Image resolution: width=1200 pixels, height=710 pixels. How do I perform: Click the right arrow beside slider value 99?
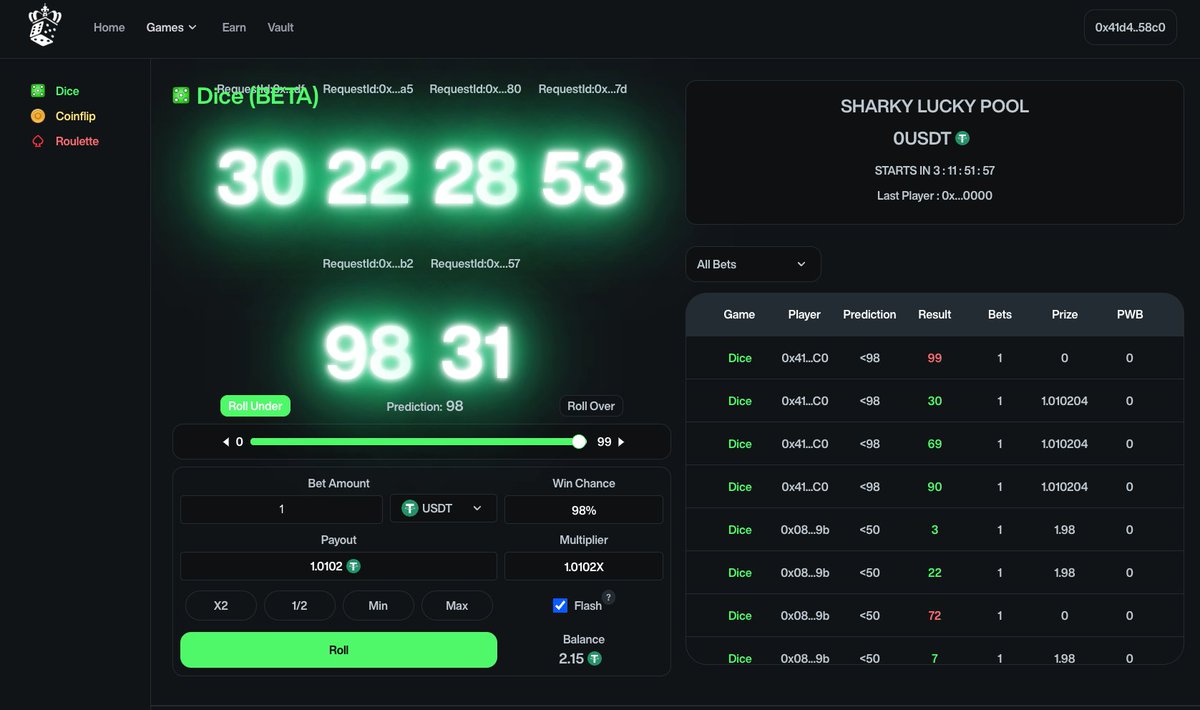click(x=621, y=441)
